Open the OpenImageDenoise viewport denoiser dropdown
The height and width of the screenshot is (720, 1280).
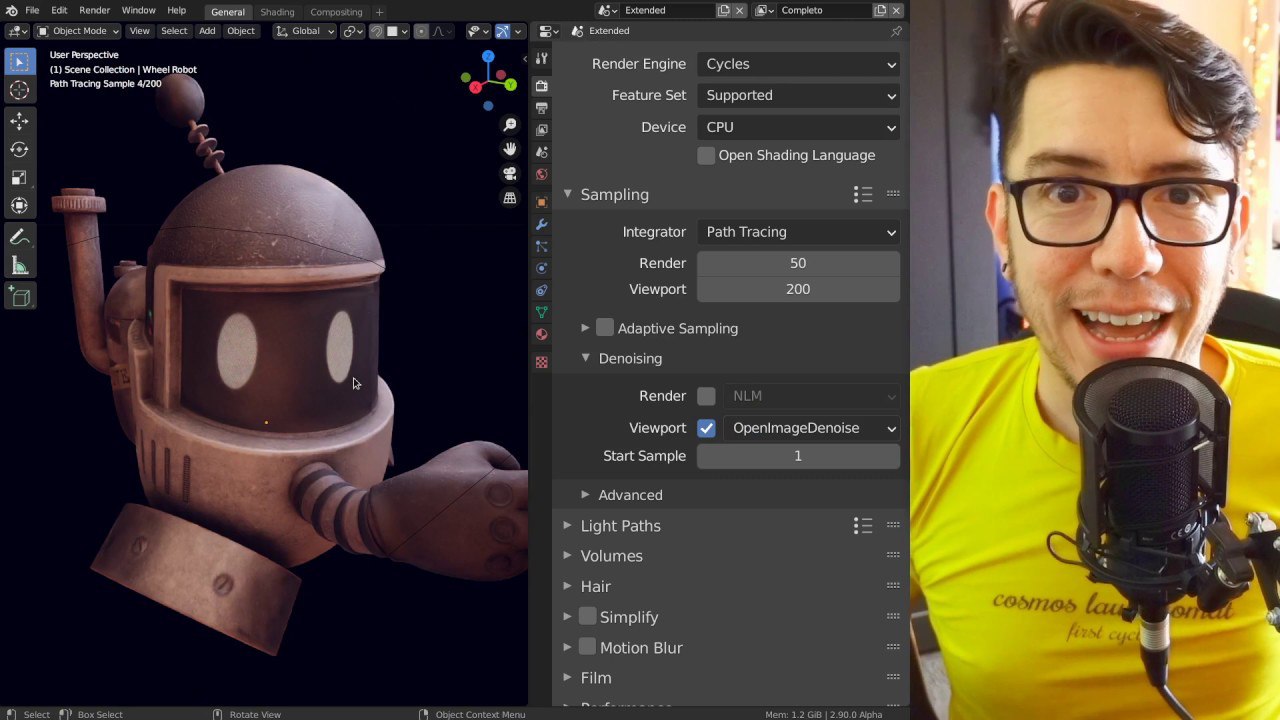click(x=811, y=428)
